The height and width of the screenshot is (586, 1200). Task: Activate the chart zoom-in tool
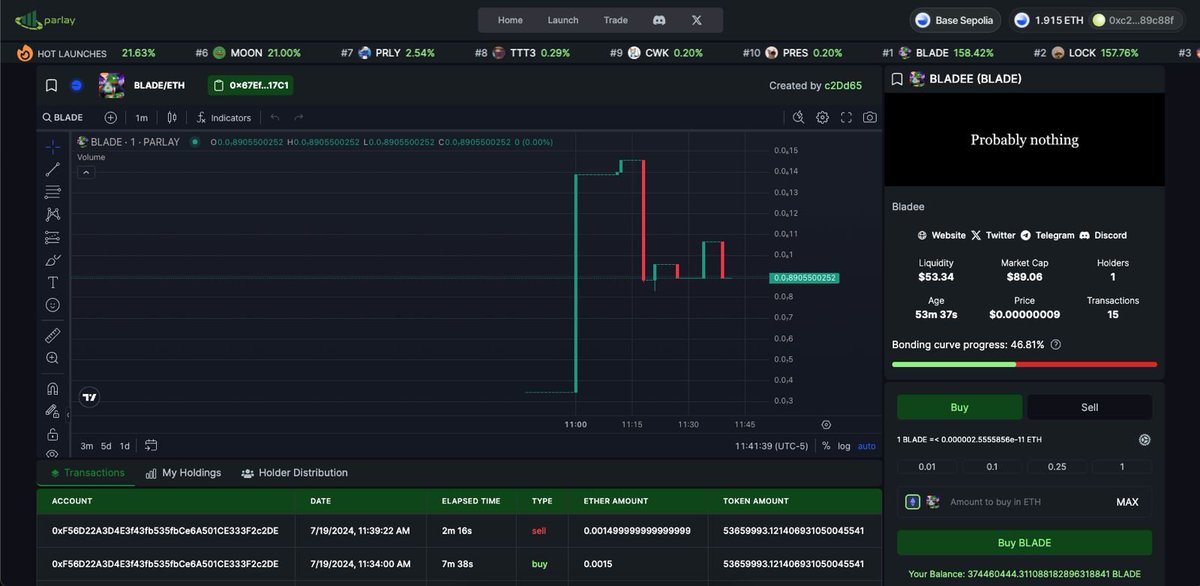53,358
